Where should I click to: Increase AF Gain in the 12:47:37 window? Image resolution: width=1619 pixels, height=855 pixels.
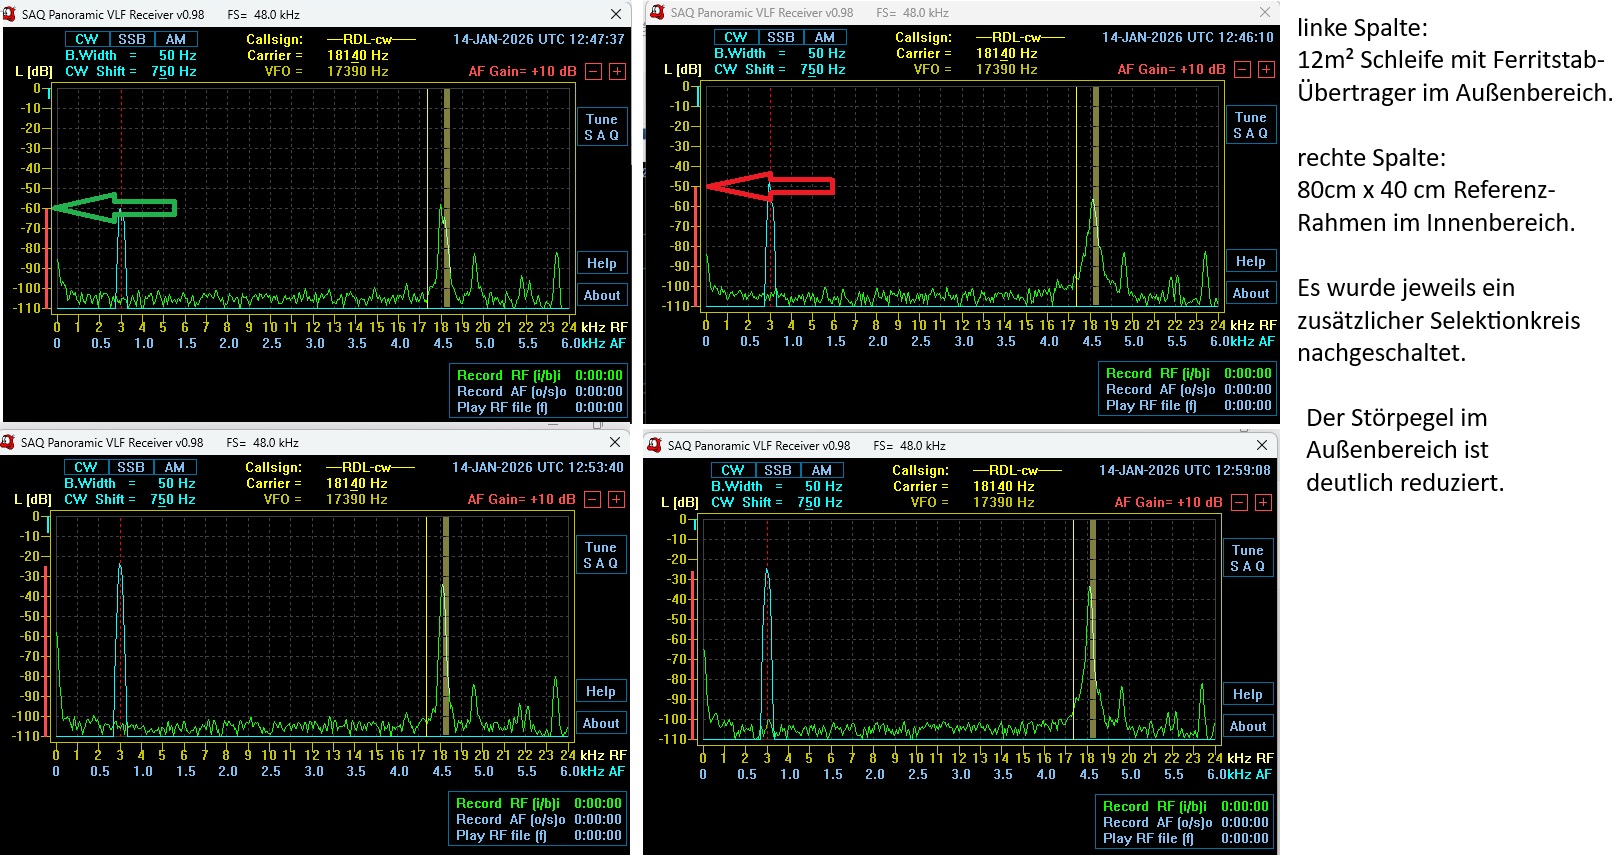[x=617, y=71]
